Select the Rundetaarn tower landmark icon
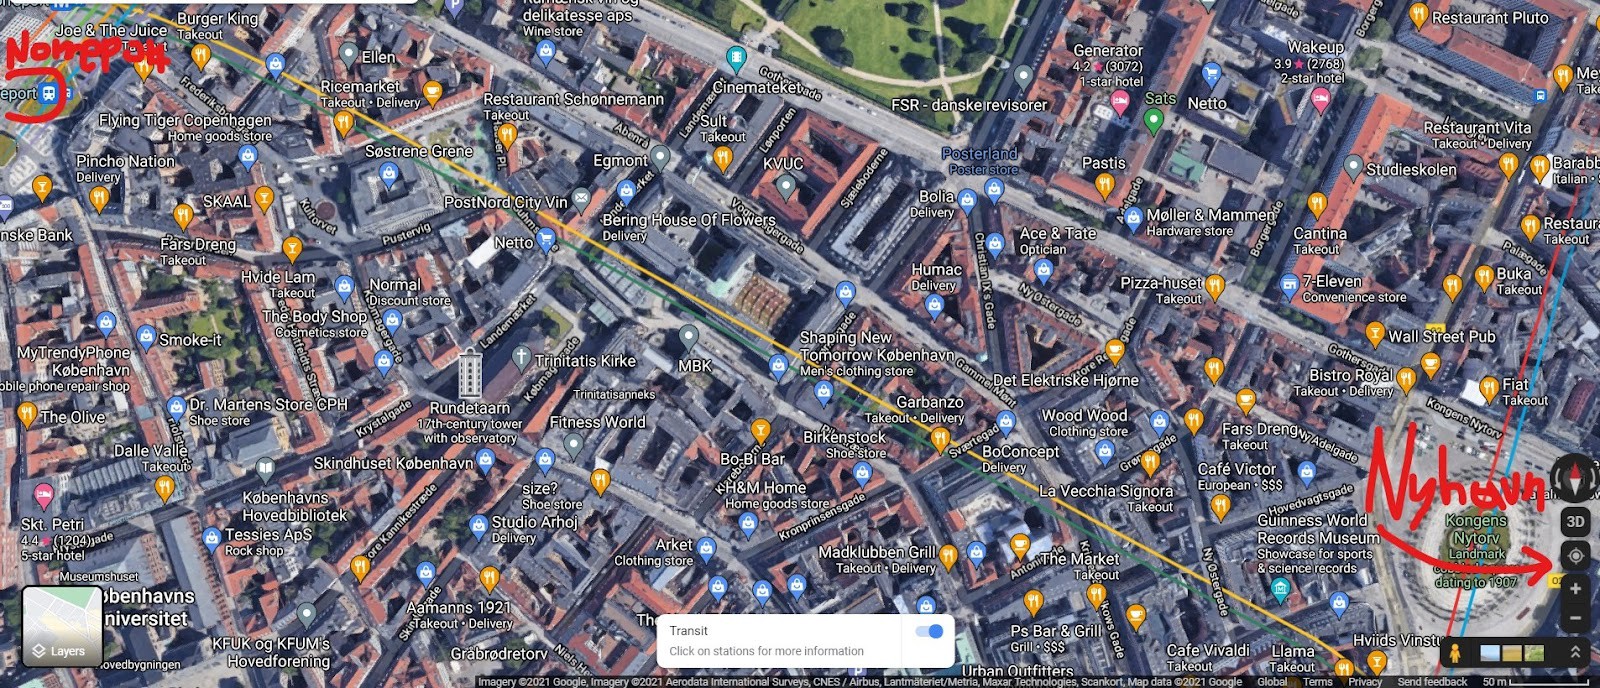Viewport: 1600px width, 688px height. [469, 373]
